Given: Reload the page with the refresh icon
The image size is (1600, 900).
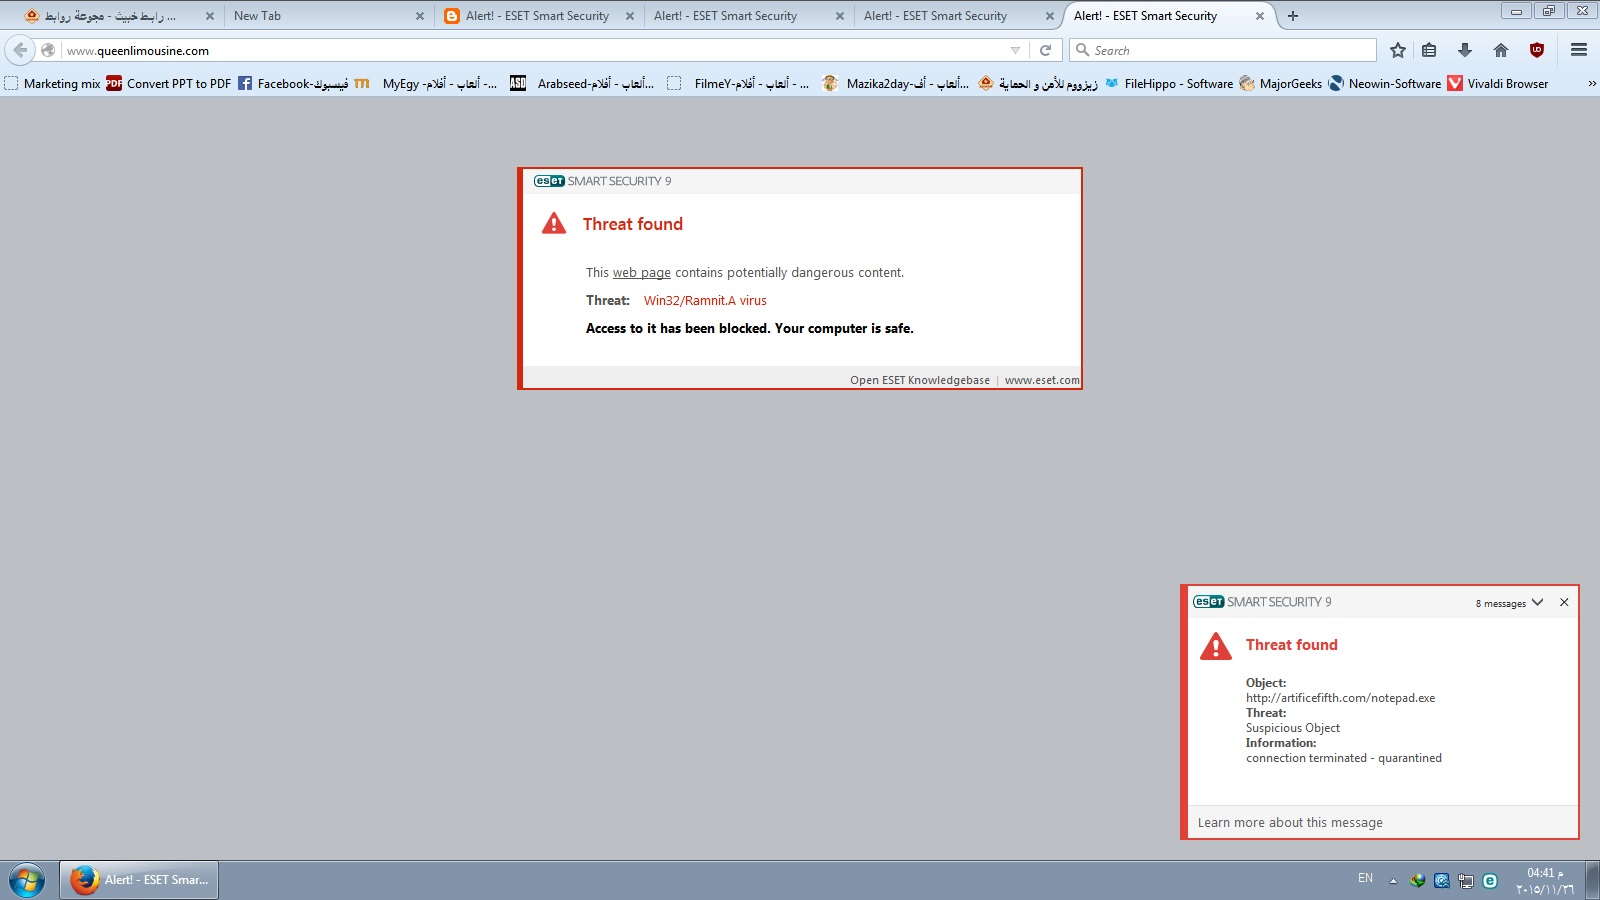Looking at the screenshot, I should tap(1045, 50).
